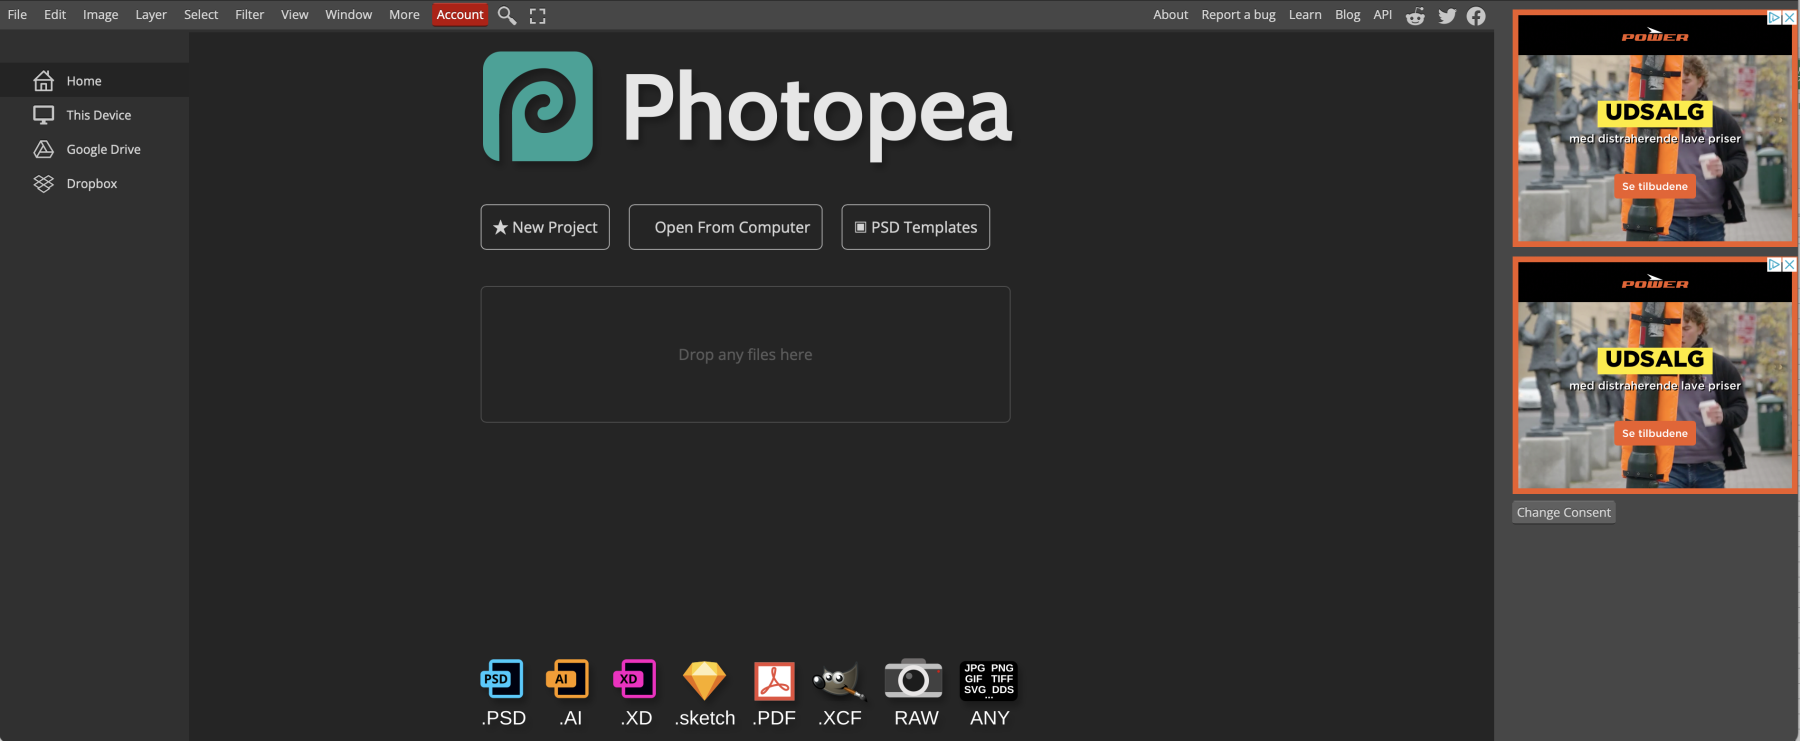The height and width of the screenshot is (741, 1800).
Task: Open Photopea's Reddit page icon
Action: pos(1415,16)
